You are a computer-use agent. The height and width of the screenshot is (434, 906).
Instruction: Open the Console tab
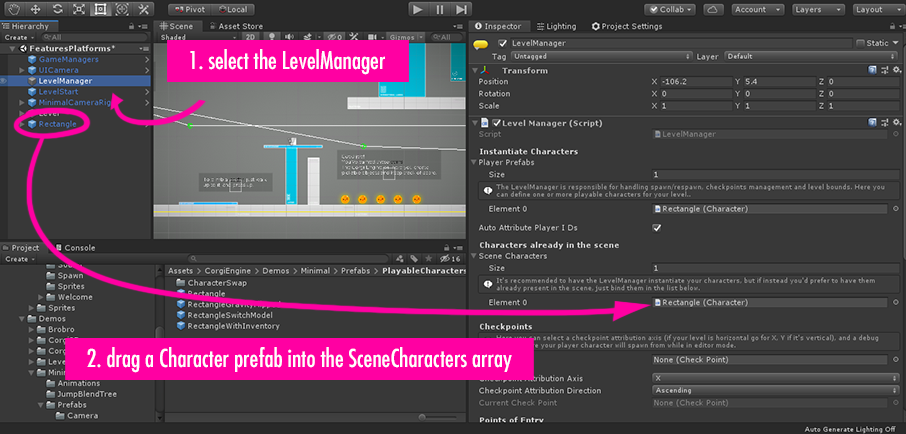pos(79,247)
